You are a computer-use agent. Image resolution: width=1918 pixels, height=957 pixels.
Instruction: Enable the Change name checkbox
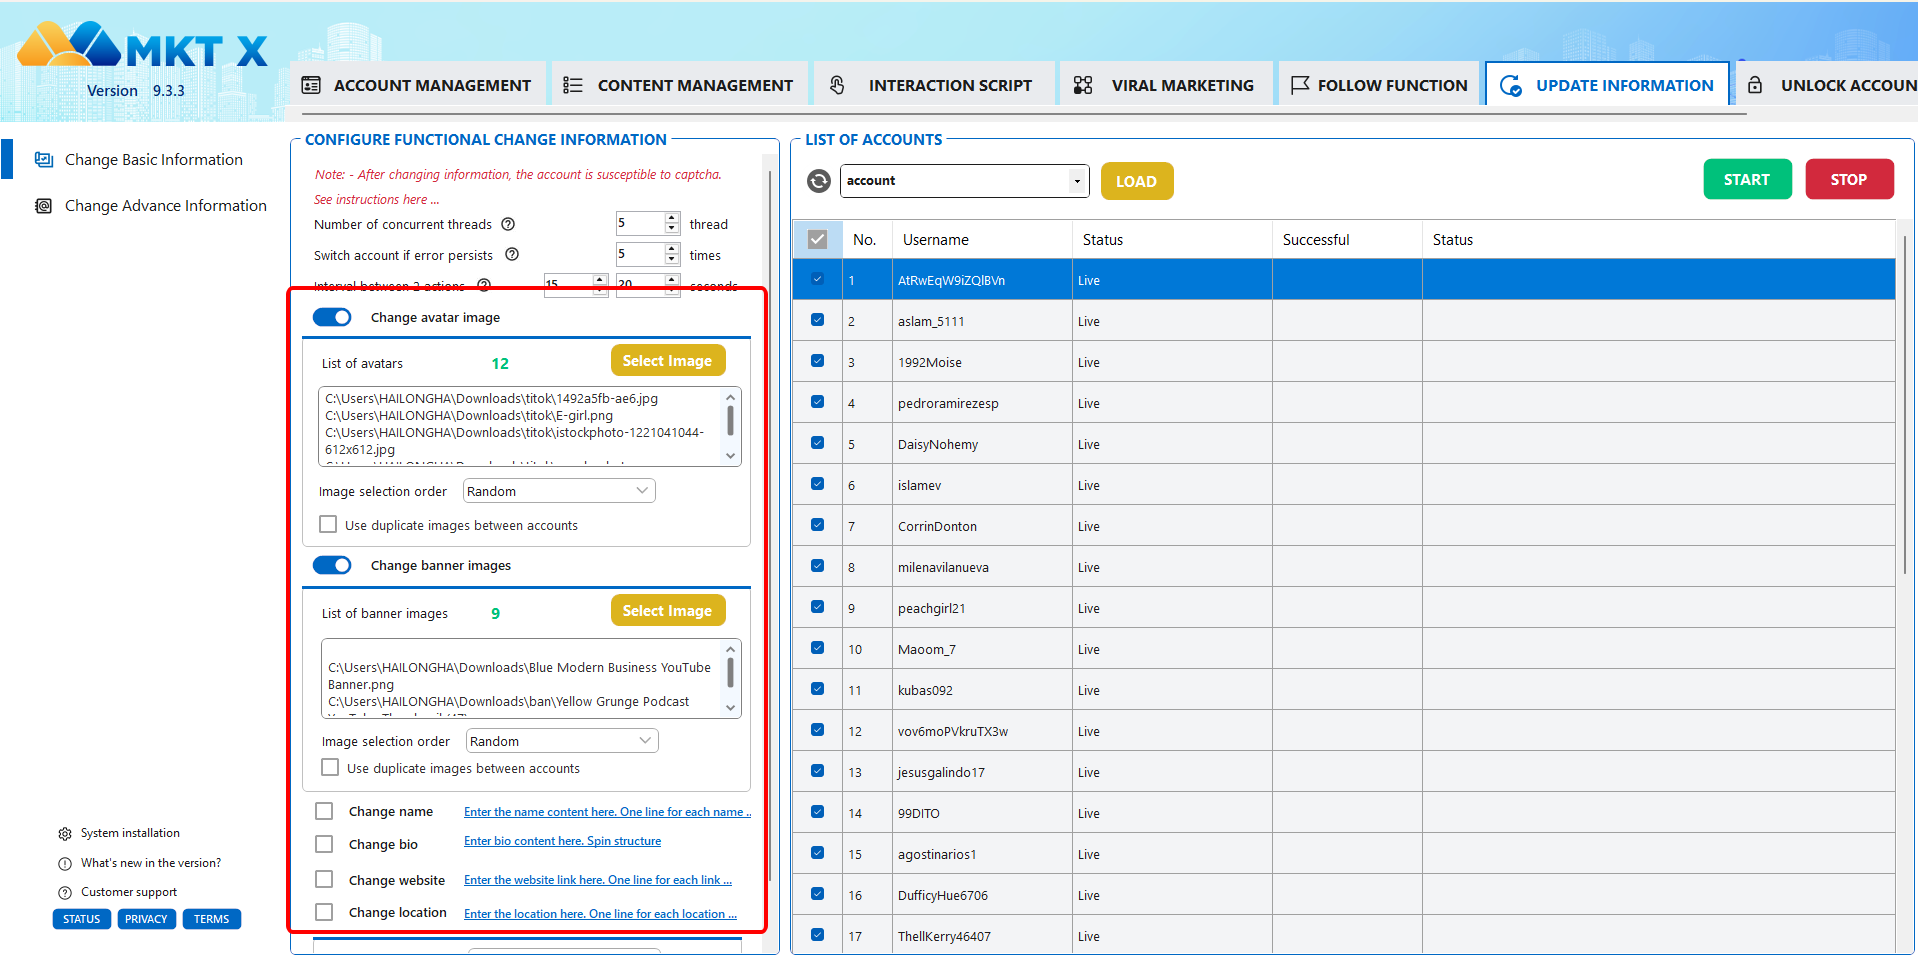[x=324, y=811]
